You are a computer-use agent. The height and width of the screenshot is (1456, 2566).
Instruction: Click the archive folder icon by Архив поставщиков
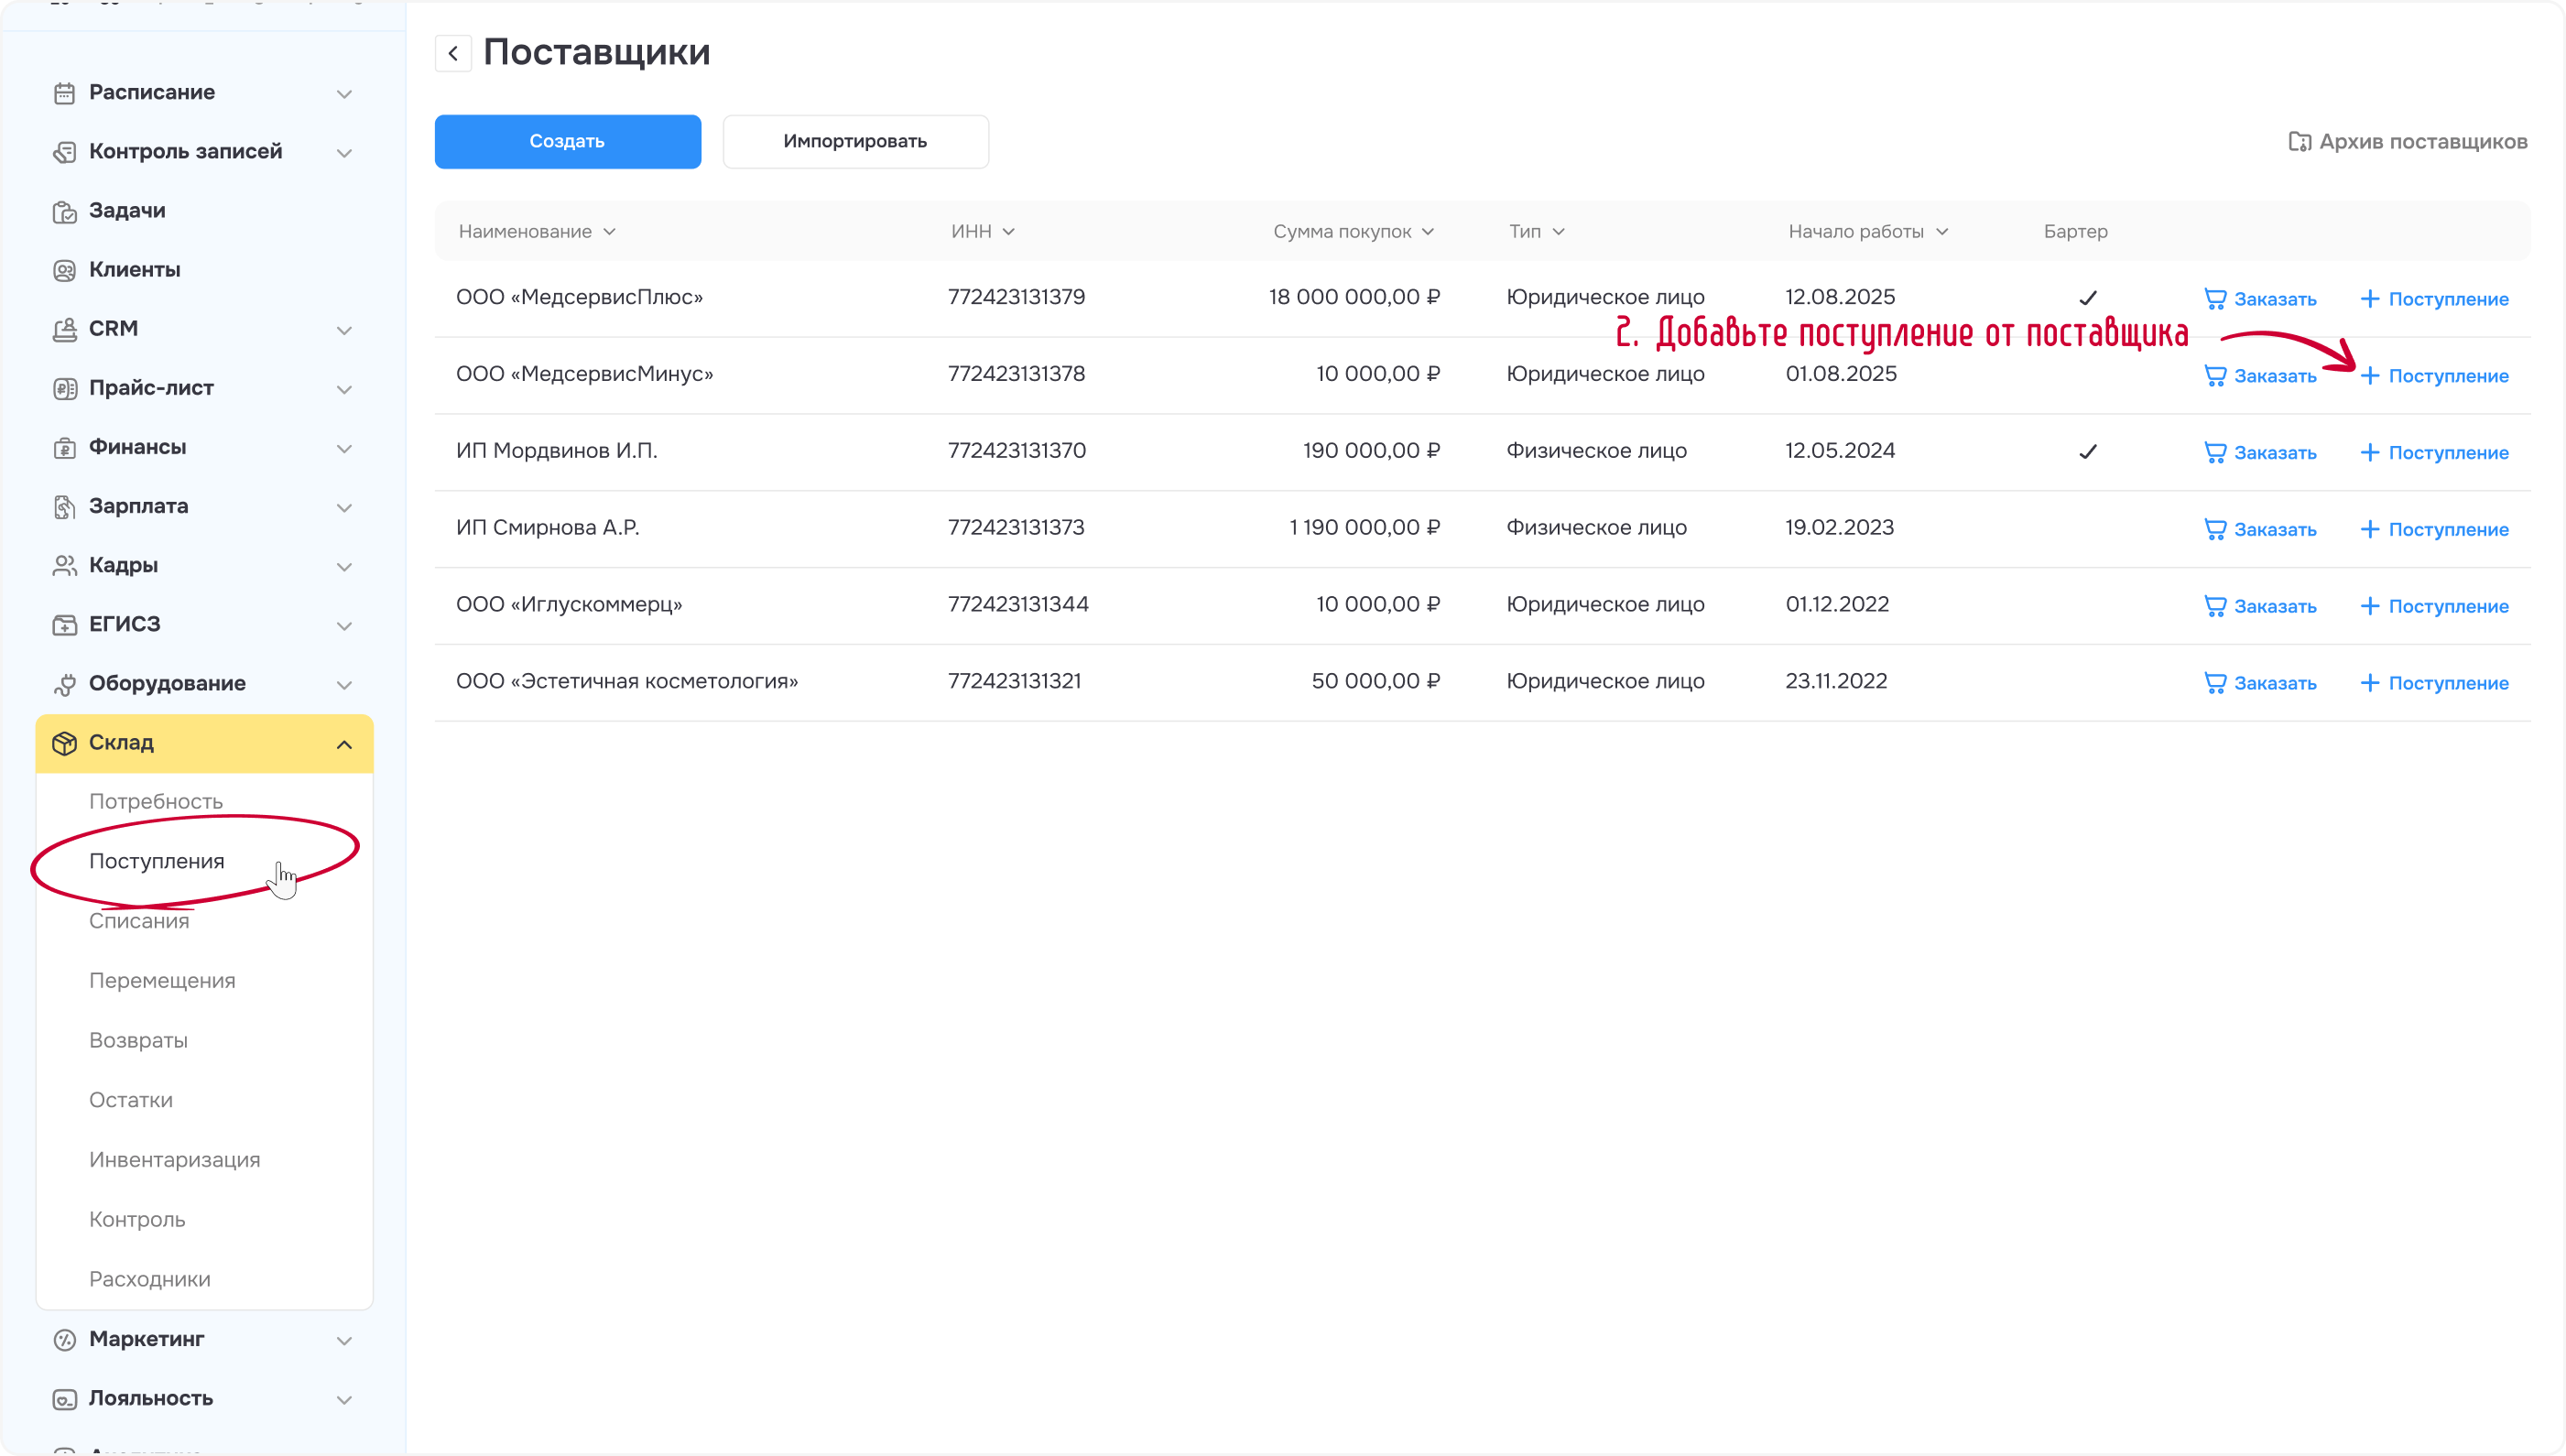point(2299,142)
